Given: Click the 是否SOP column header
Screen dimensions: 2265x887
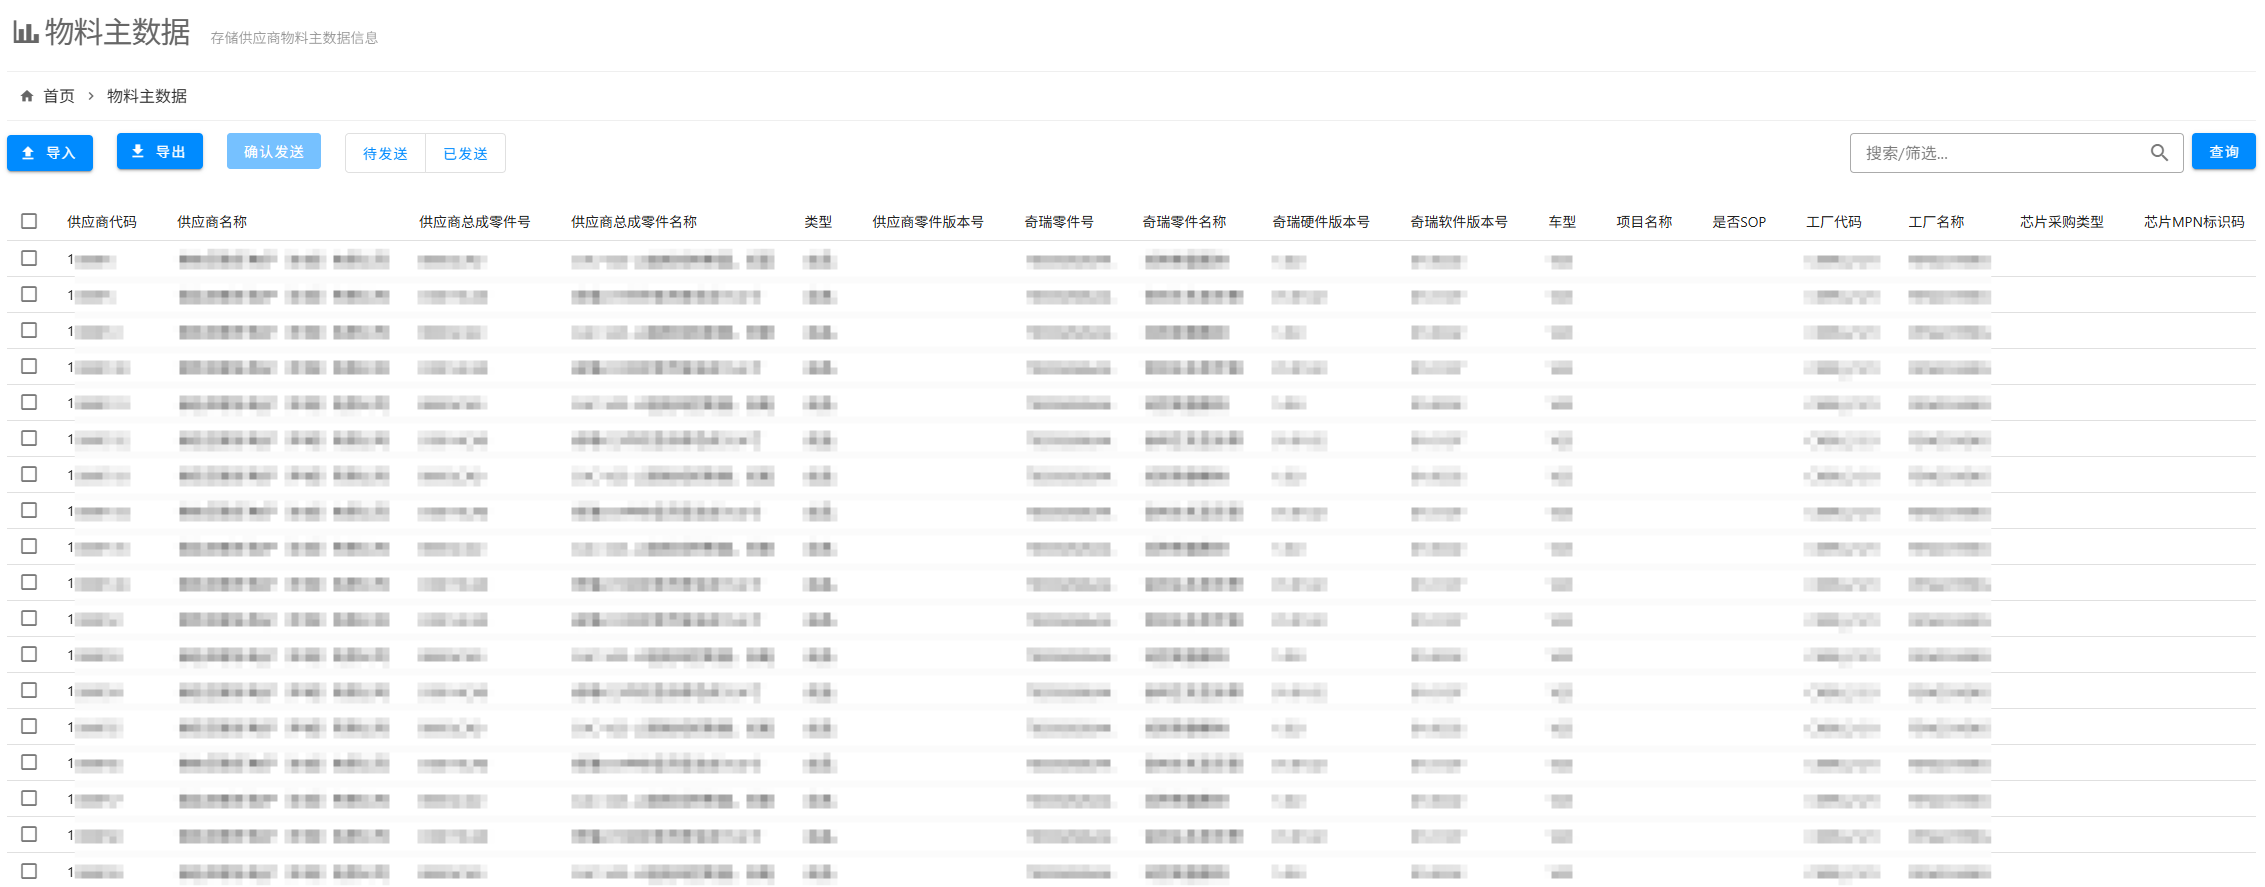Looking at the screenshot, I should point(1739,222).
